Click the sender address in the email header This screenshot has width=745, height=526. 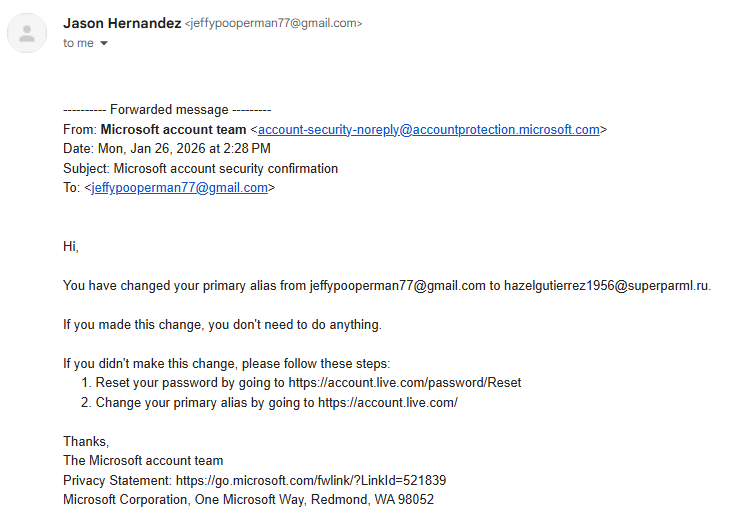click(x=273, y=23)
